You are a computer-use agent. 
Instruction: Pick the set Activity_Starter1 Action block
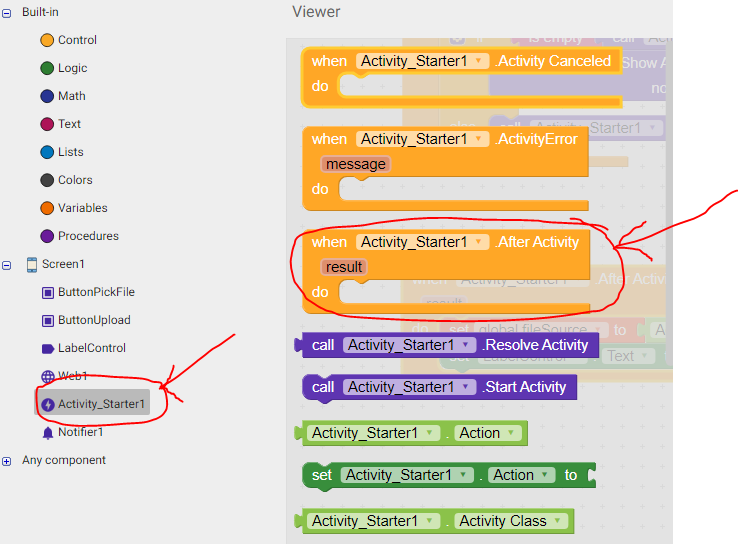tap(449, 476)
